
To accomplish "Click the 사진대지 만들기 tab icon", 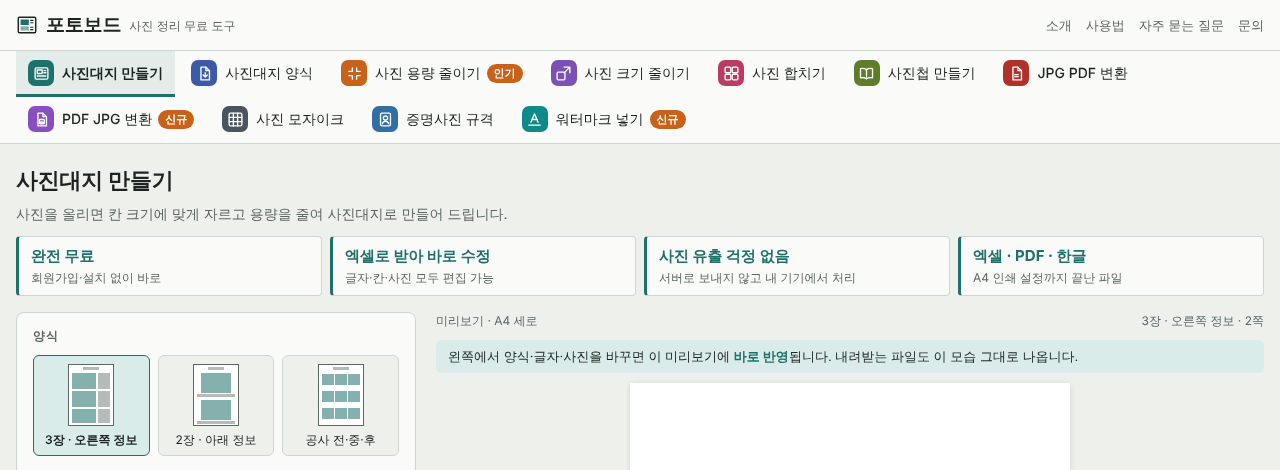I will coord(41,73).
